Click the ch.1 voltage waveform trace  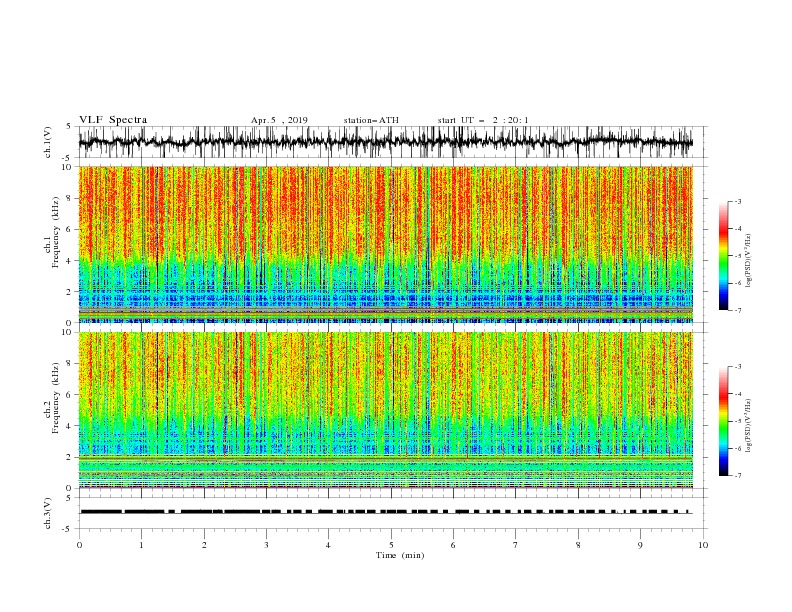(386, 142)
